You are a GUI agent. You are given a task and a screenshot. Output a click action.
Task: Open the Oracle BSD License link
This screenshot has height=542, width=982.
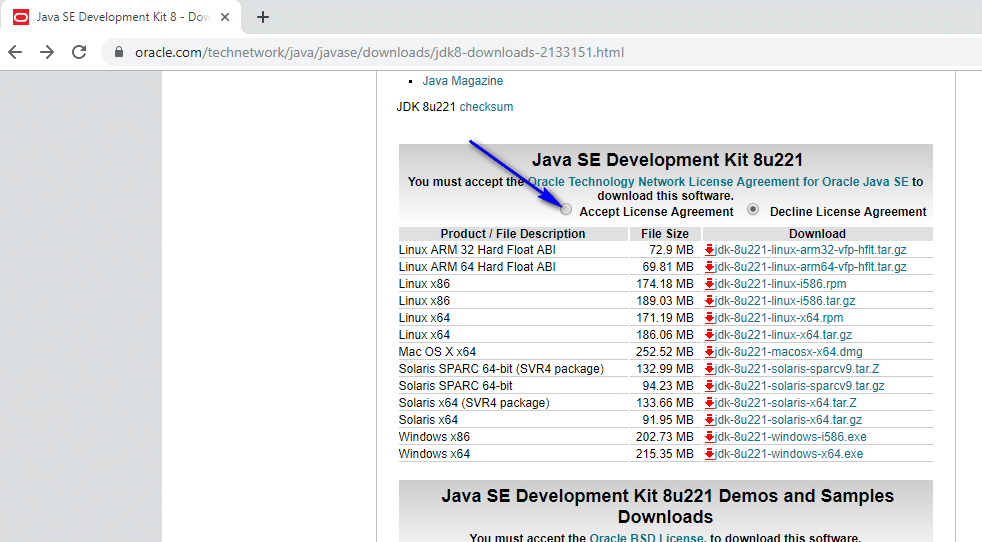[646, 537]
